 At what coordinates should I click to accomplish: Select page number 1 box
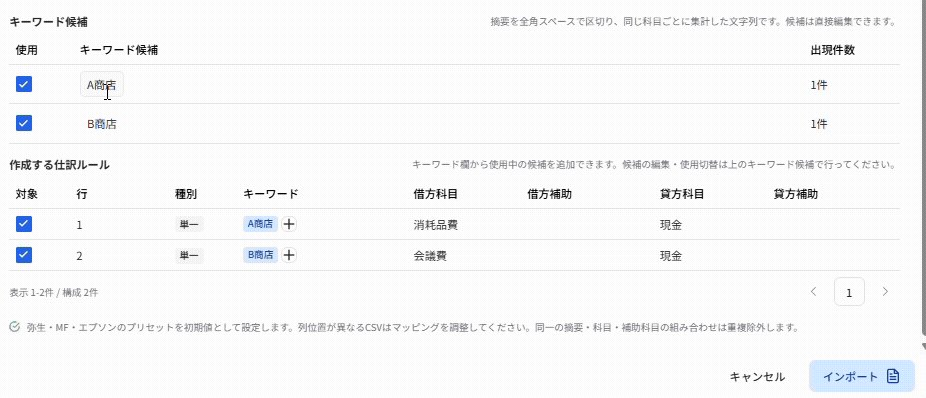click(x=849, y=292)
